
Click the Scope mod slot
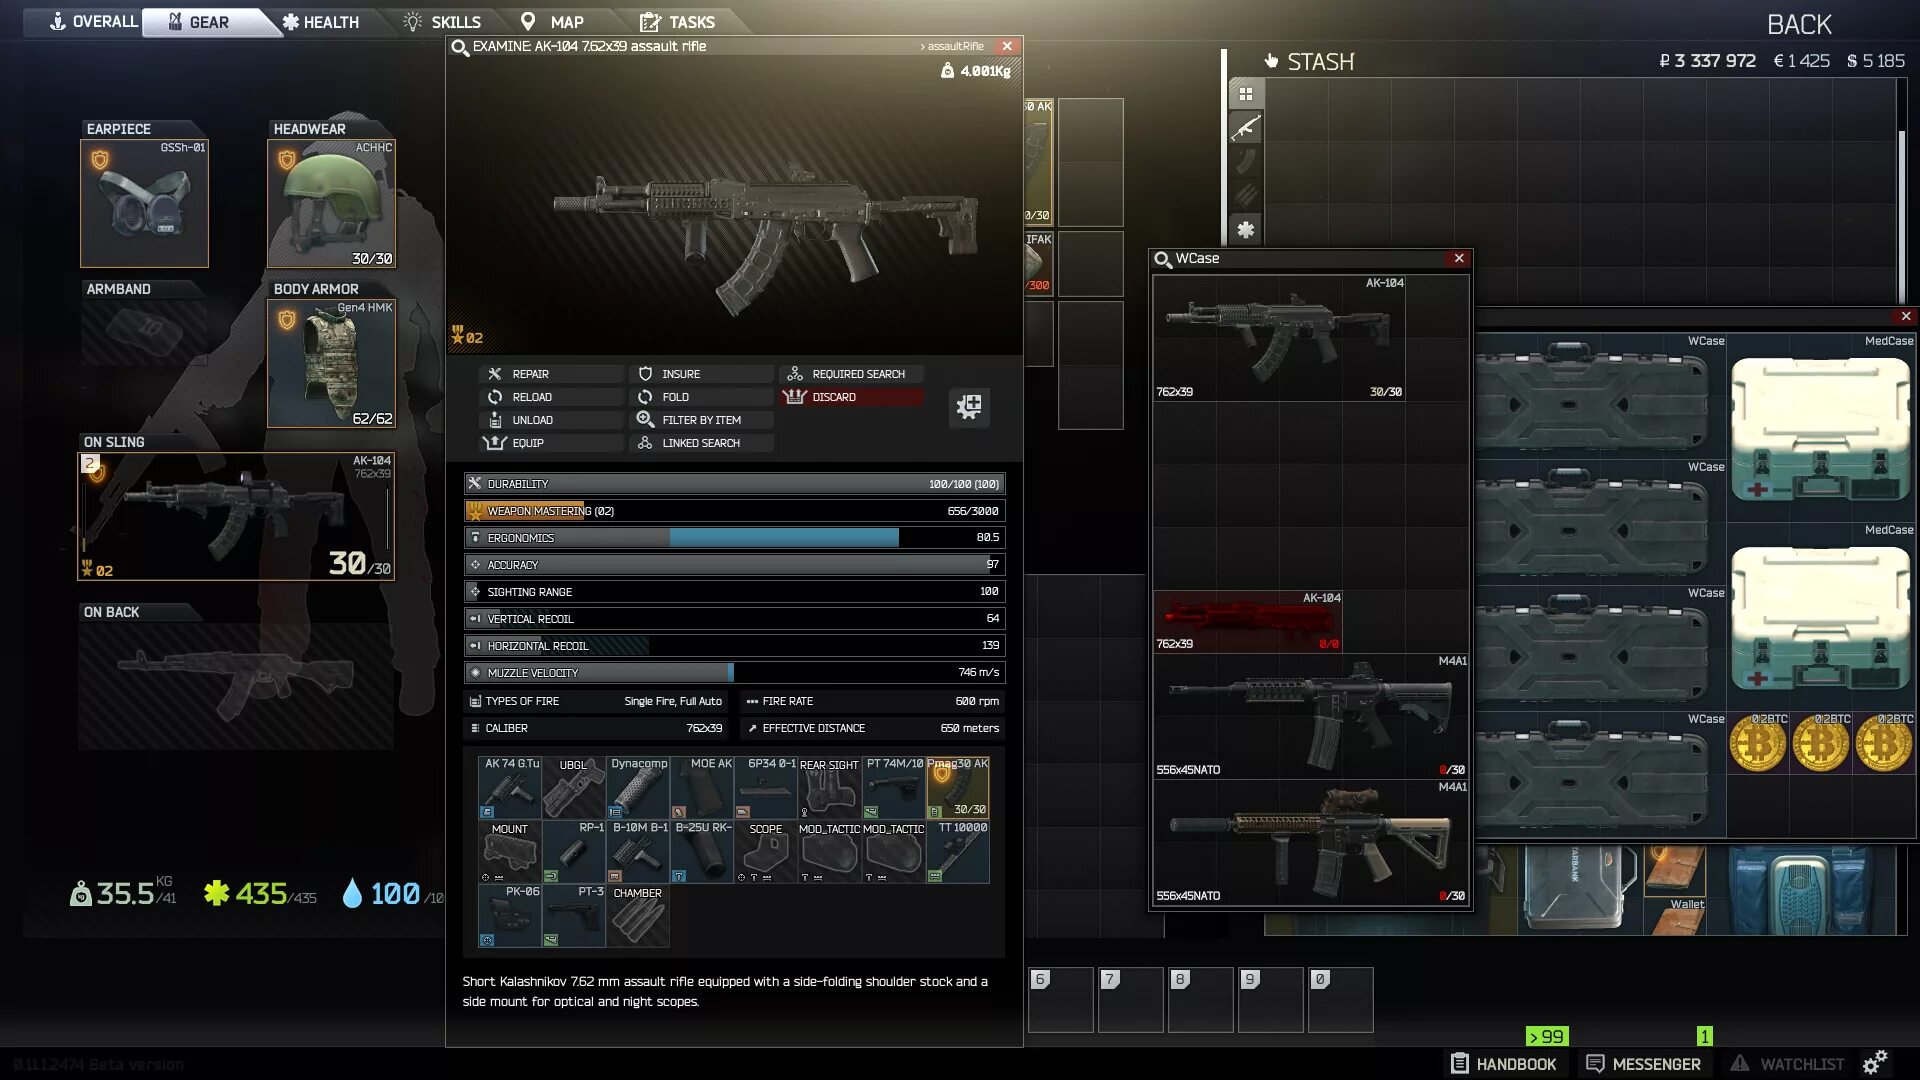(766, 852)
